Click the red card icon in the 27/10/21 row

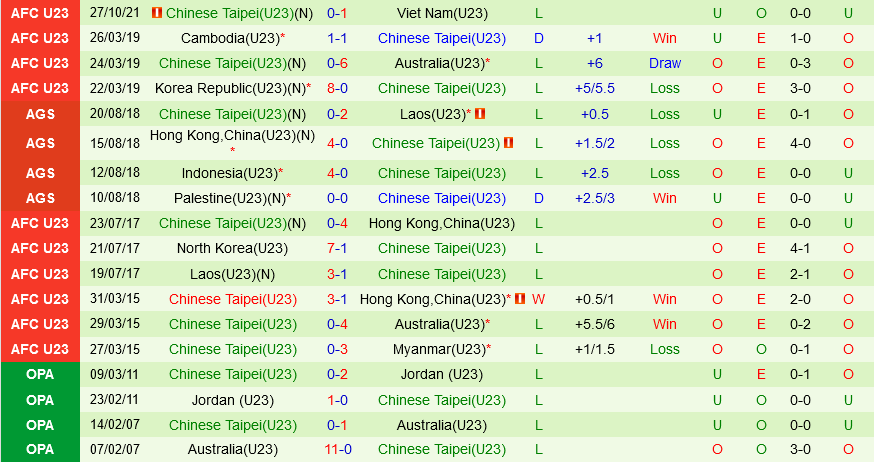pyautogui.click(x=156, y=14)
